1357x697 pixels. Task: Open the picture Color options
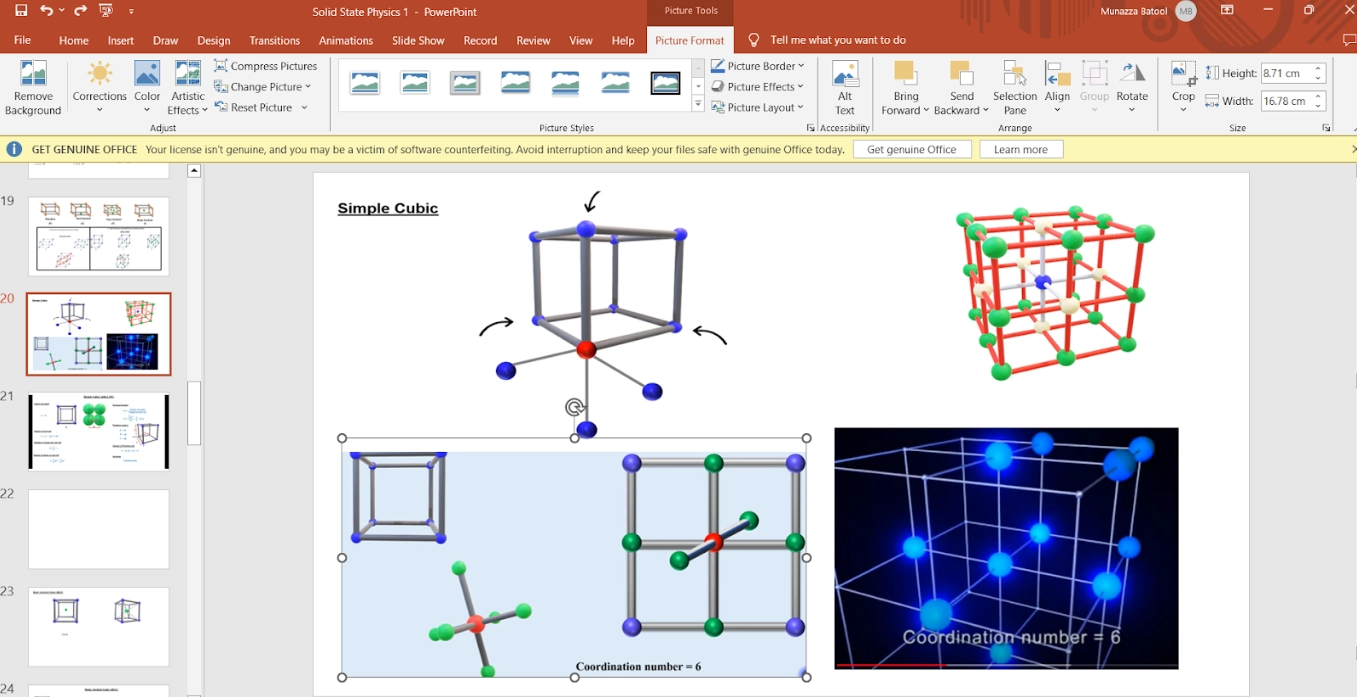coord(147,89)
